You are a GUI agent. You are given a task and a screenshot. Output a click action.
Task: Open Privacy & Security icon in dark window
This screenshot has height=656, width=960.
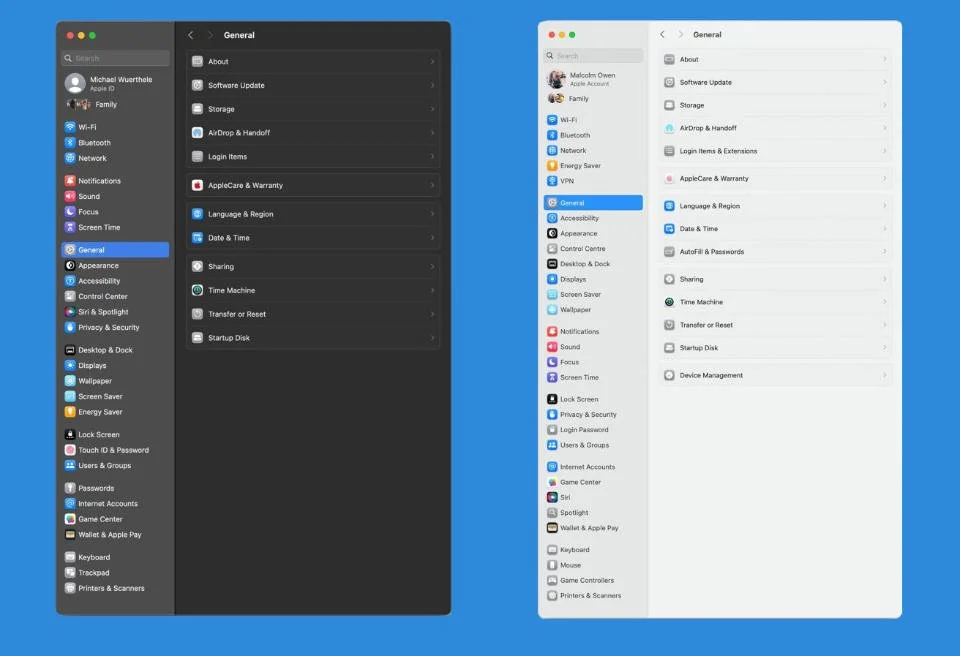tap(70, 327)
